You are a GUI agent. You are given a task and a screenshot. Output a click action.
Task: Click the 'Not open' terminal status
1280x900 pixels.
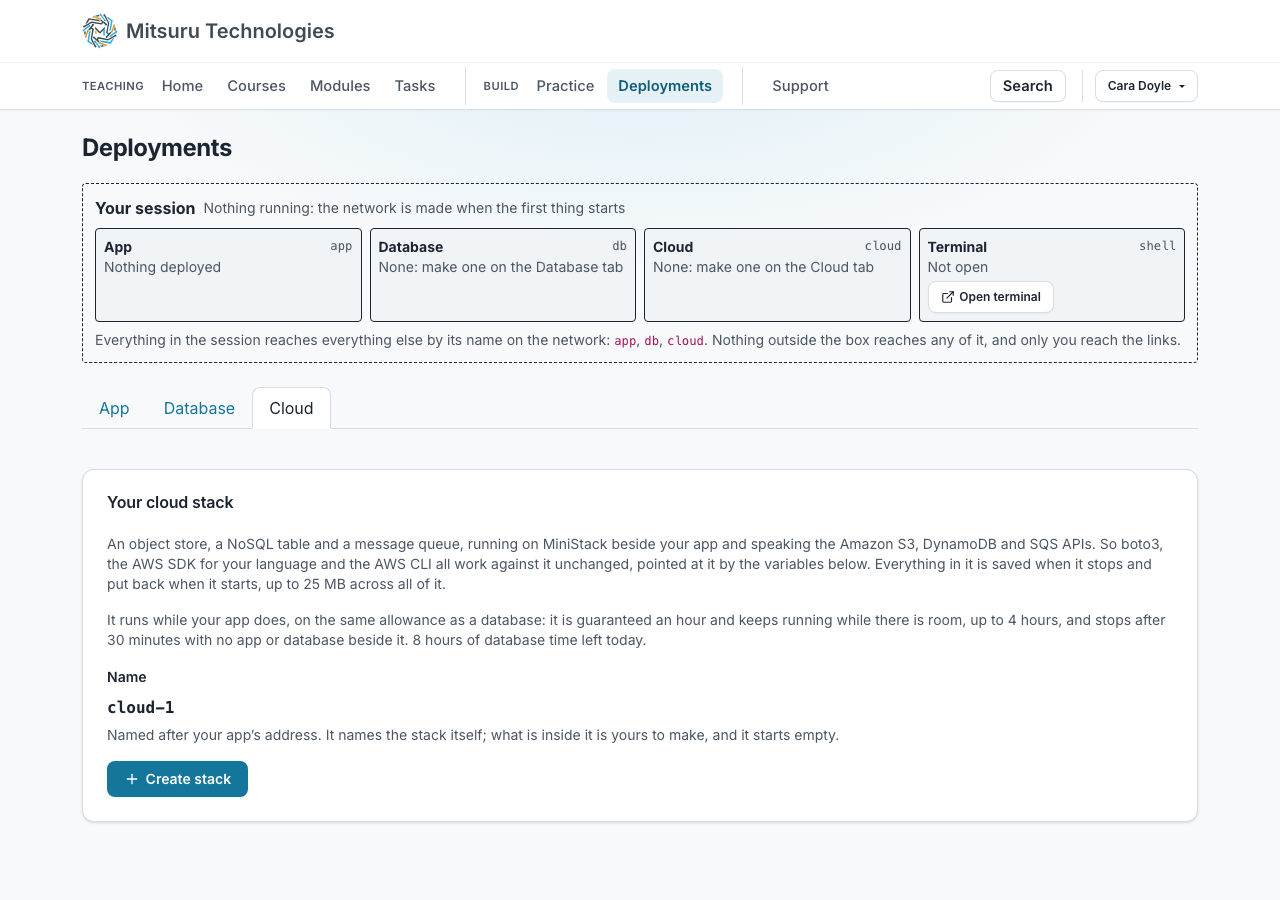click(957, 267)
